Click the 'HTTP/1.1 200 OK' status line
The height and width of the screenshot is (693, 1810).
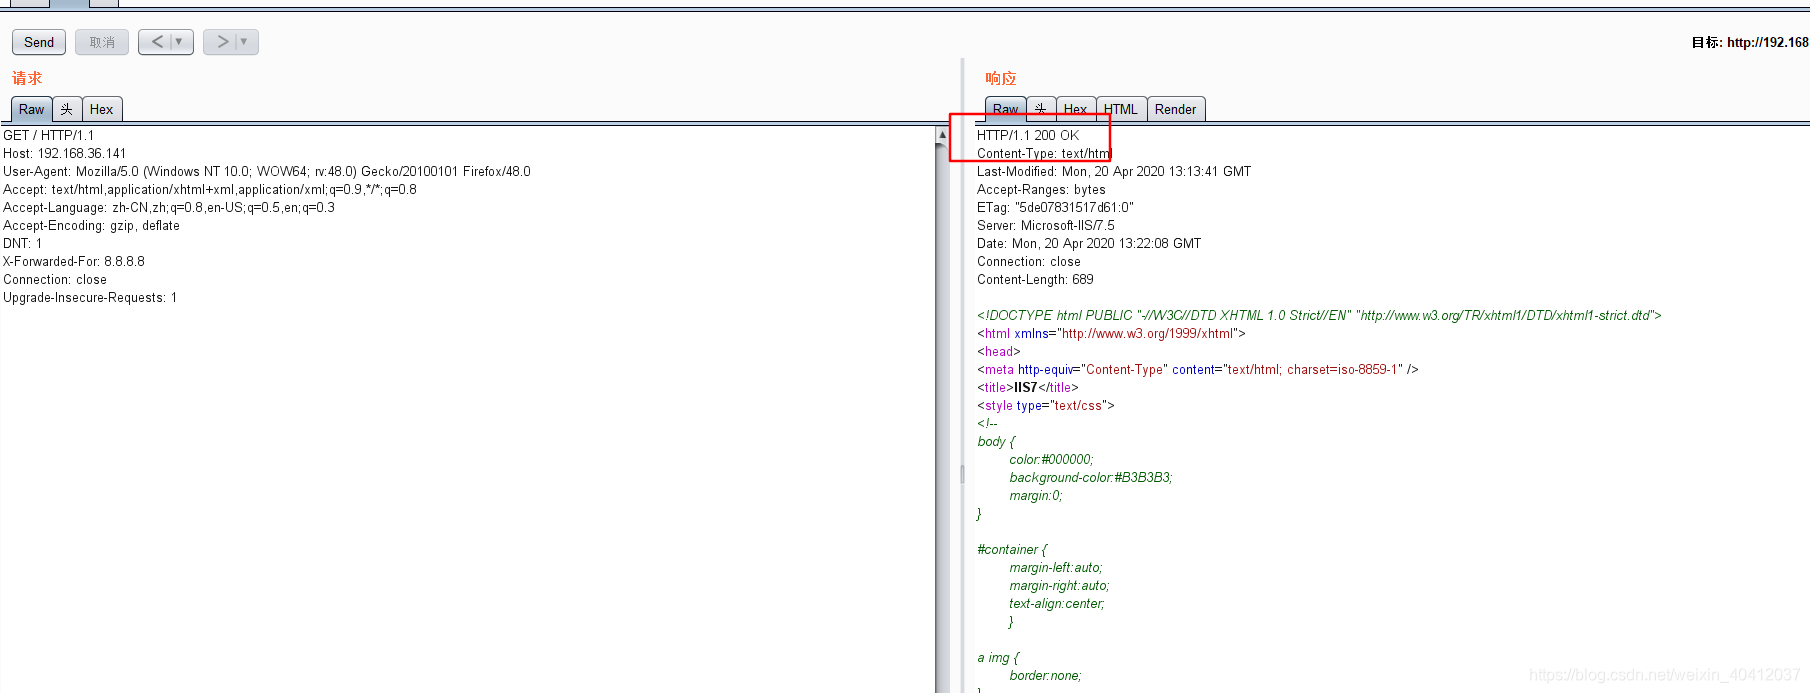(1028, 135)
